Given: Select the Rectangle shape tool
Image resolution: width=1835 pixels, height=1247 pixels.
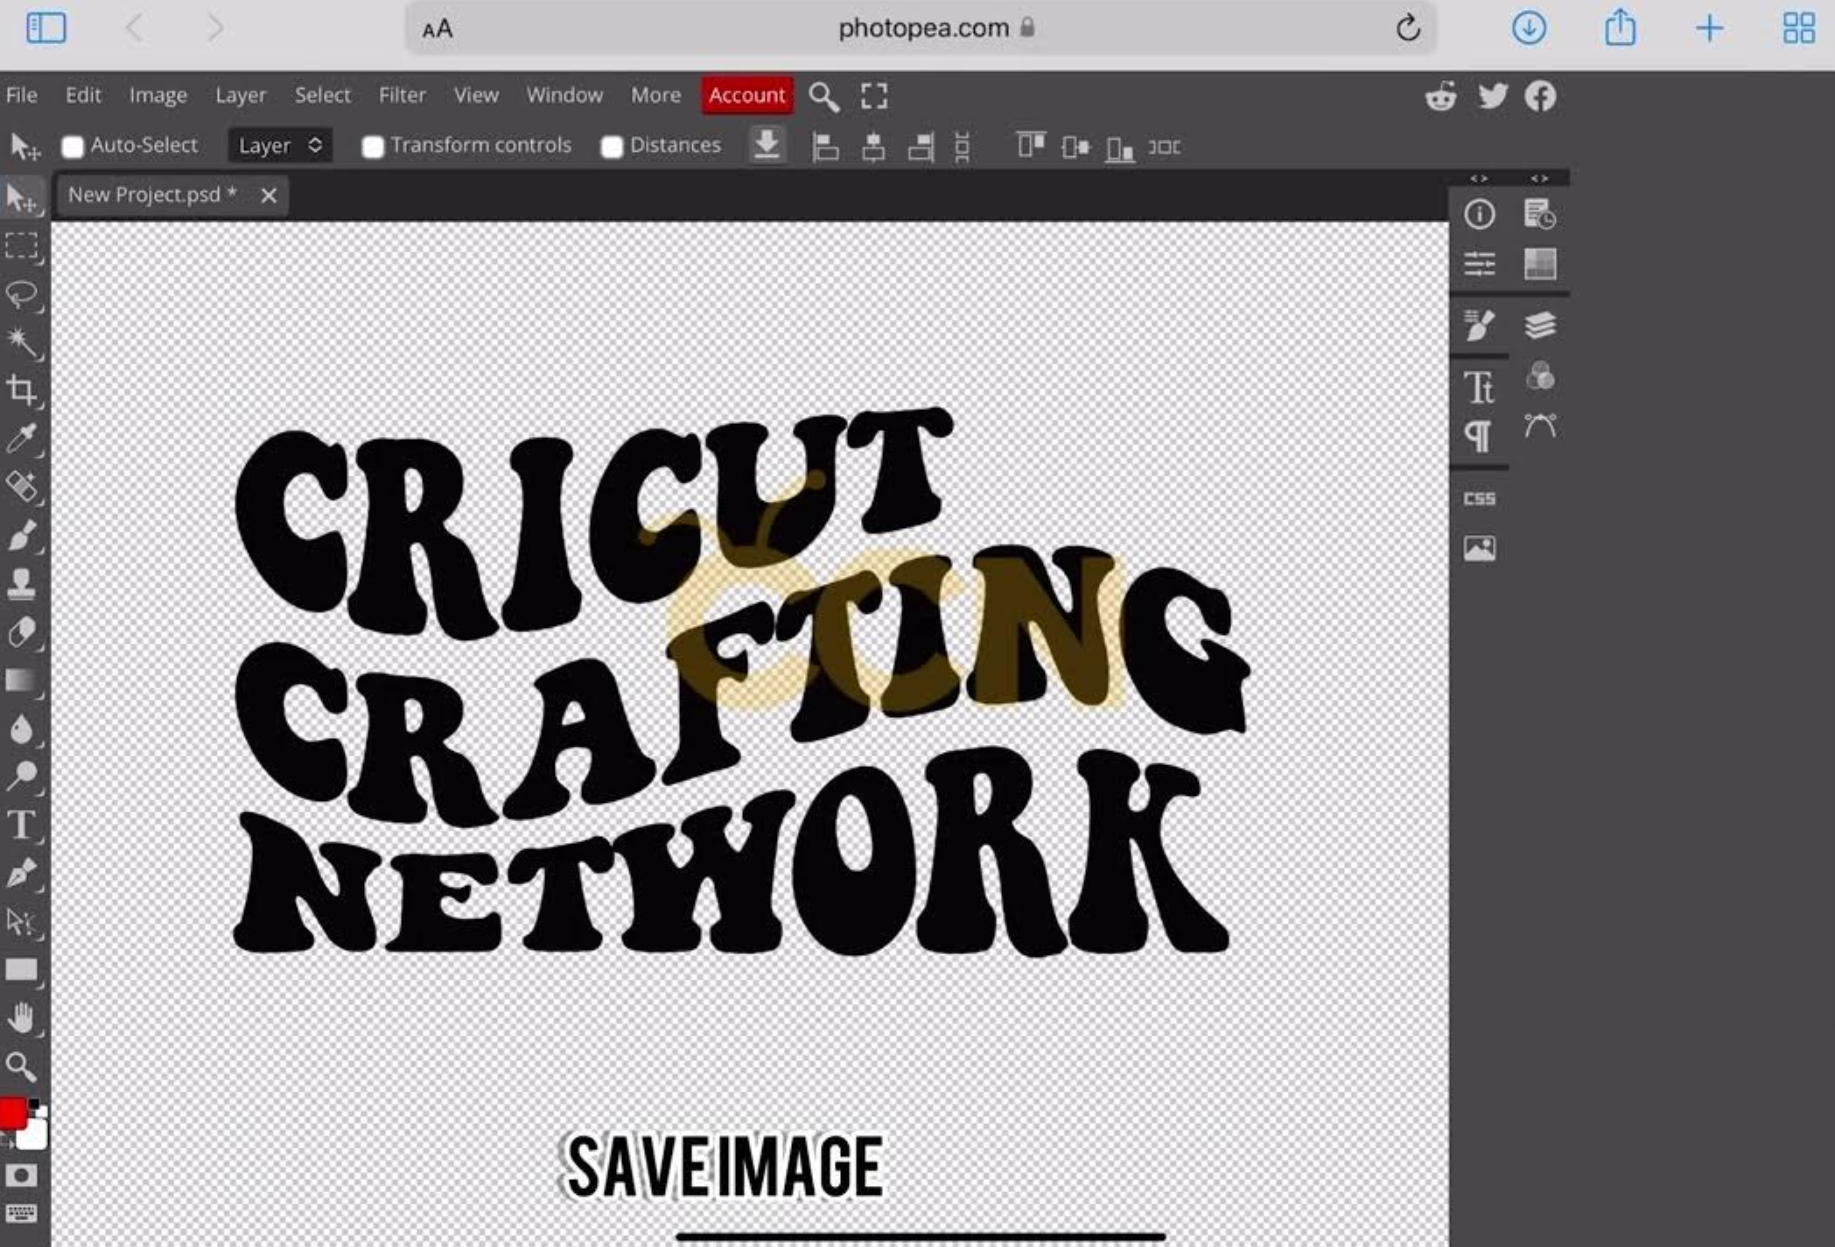Looking at the screenshot, I should tap(22, 970).
